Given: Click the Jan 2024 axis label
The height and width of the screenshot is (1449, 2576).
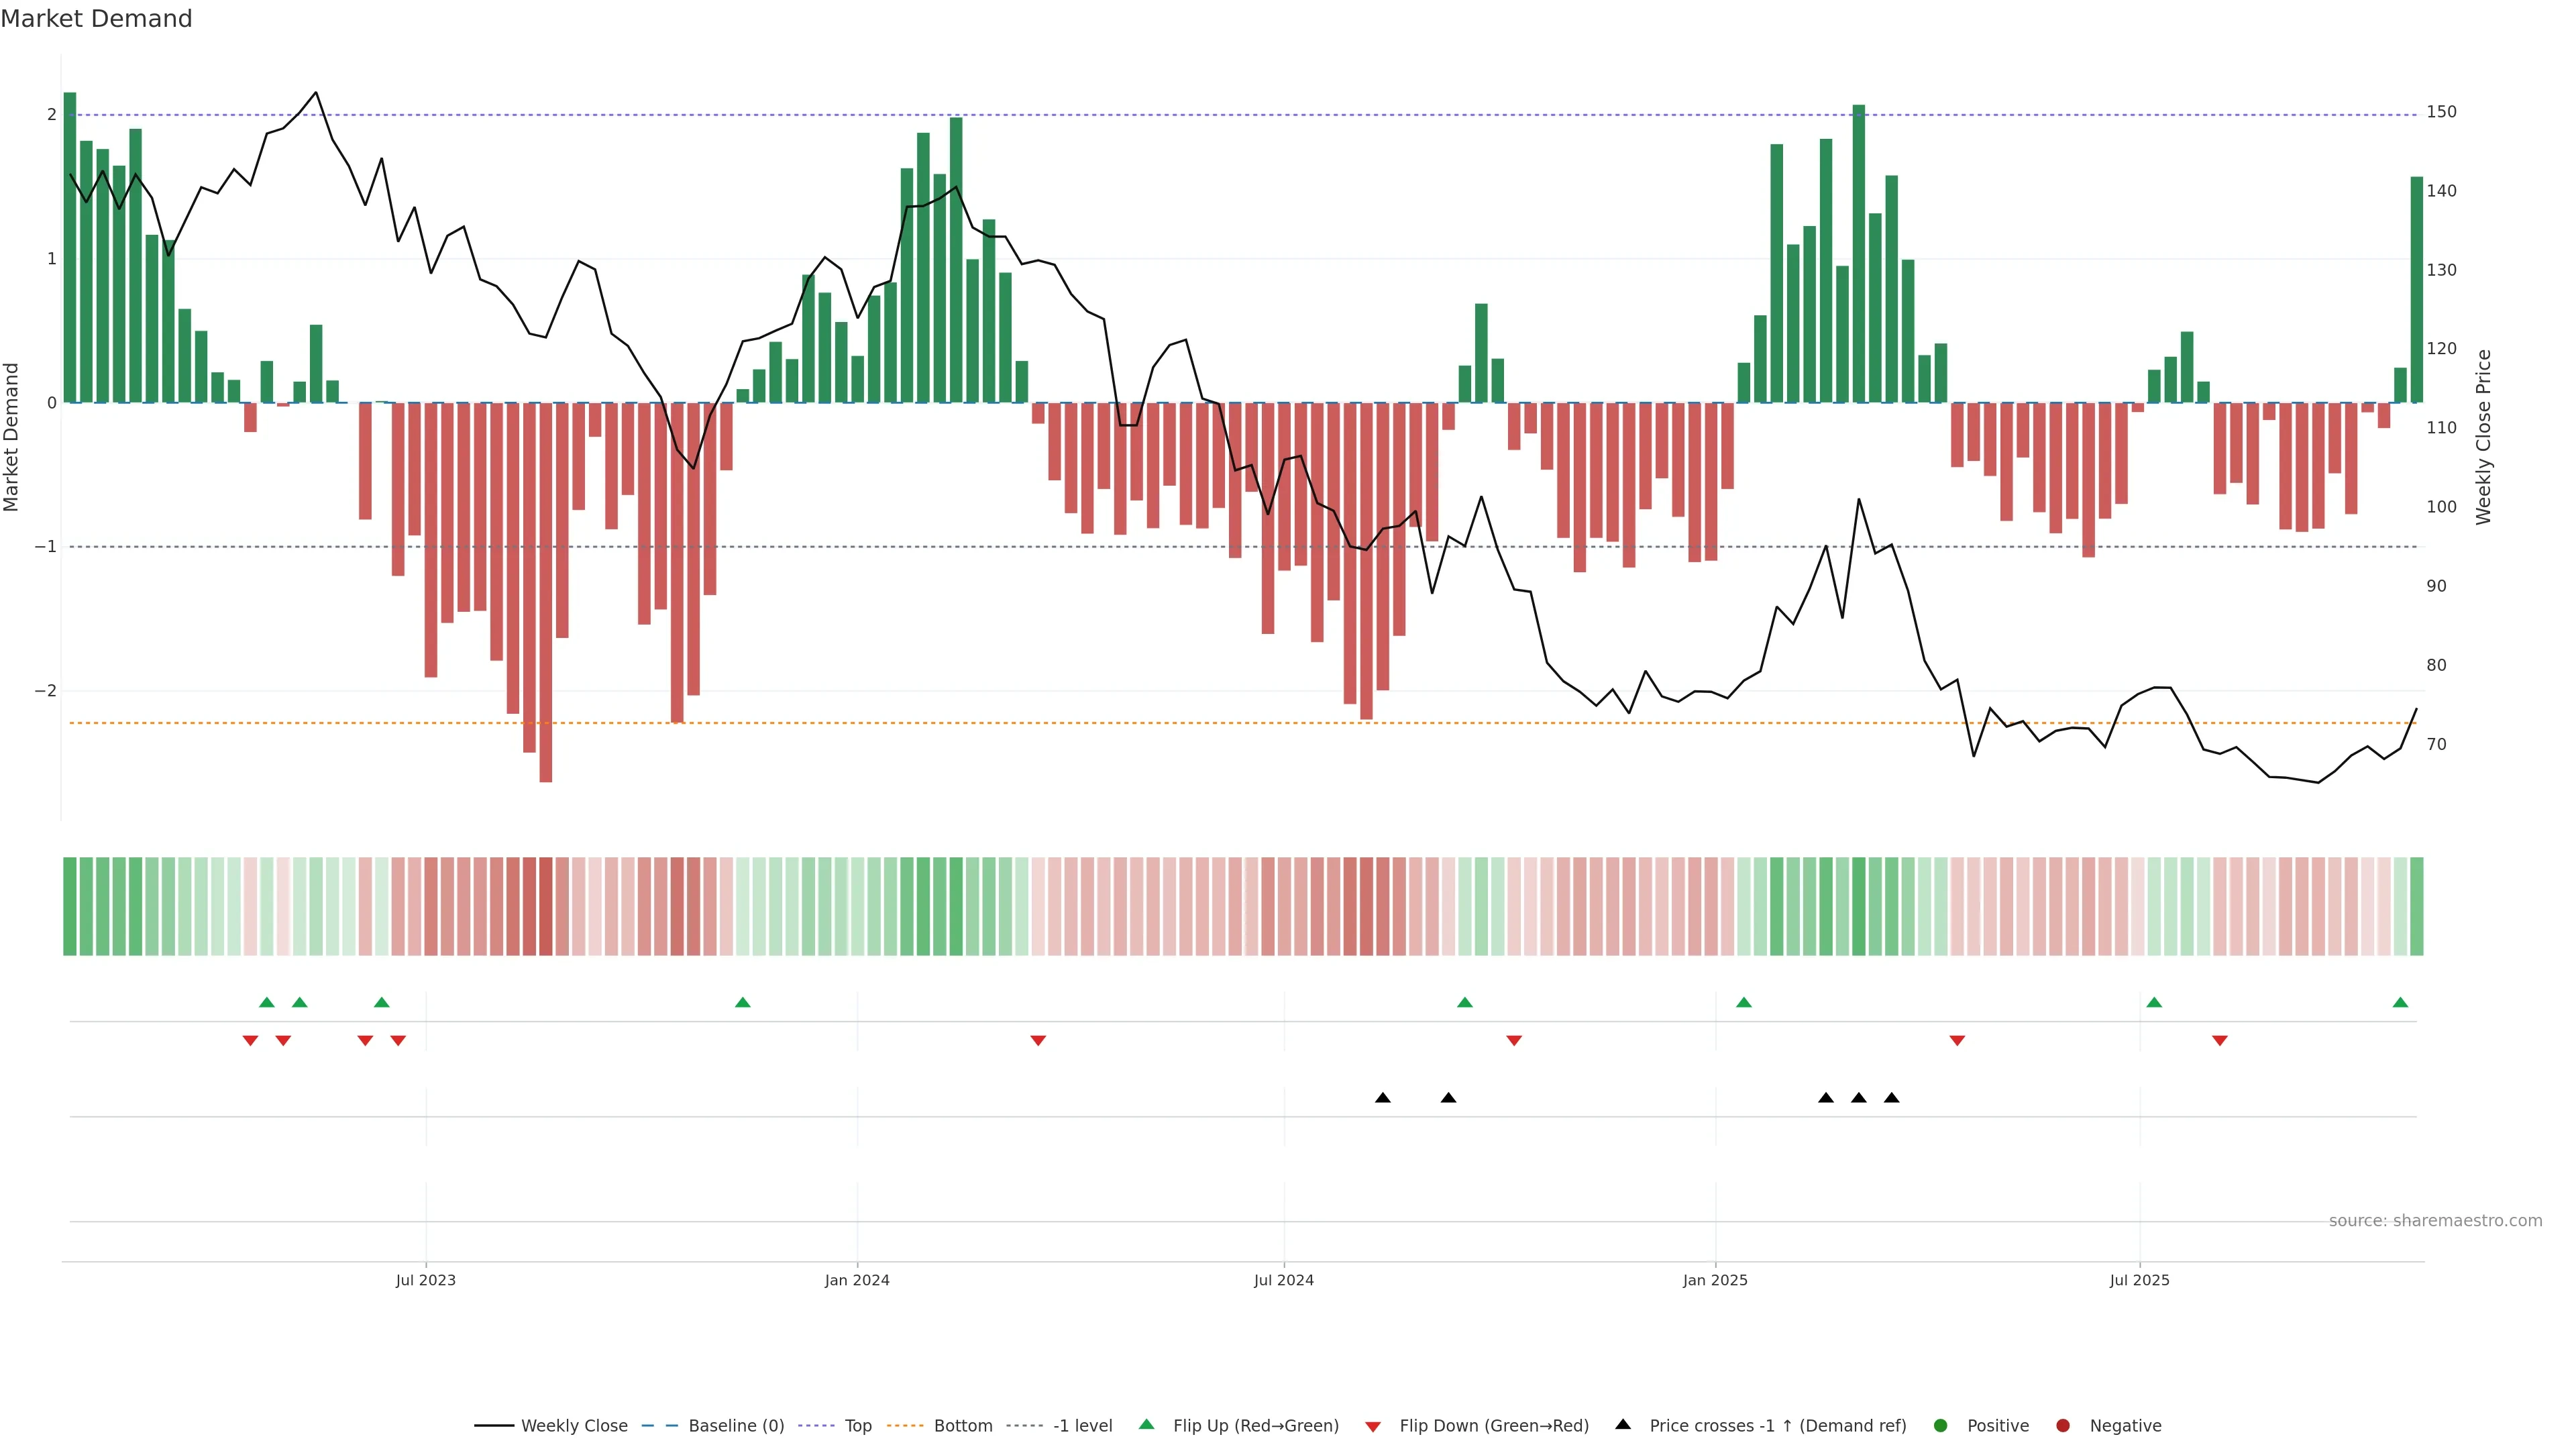Looking at the screenshot, I should (856, 1280).
